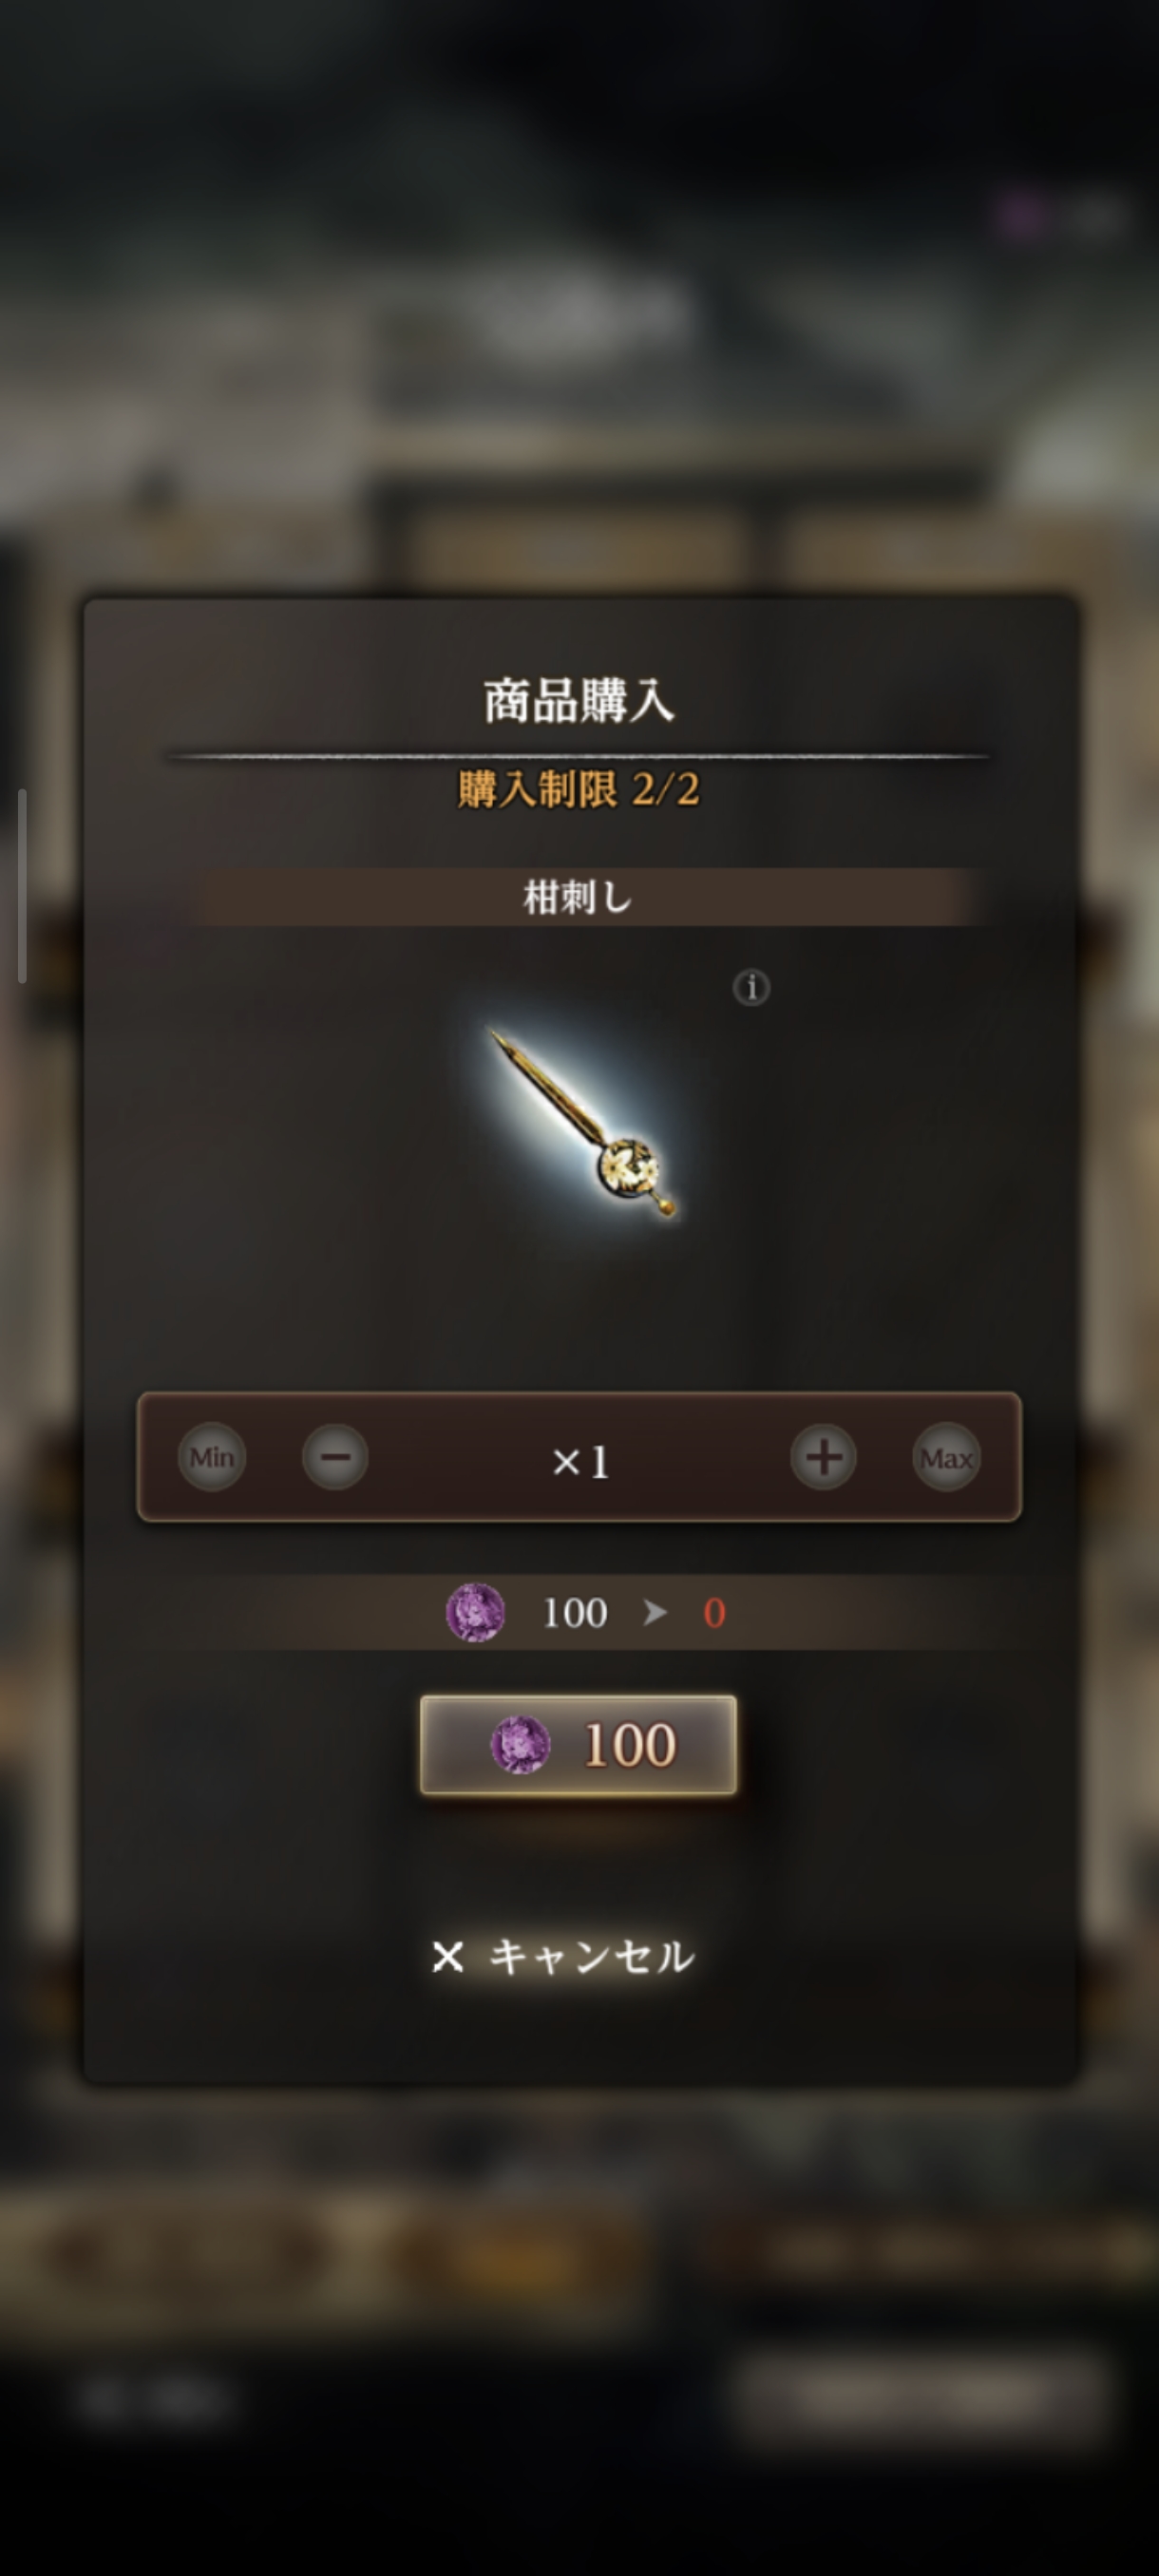The width and height of the screenshot is (1159, 2576).
Task: Click the red remaining balance 0
Action: click(x=714, y=1613)
